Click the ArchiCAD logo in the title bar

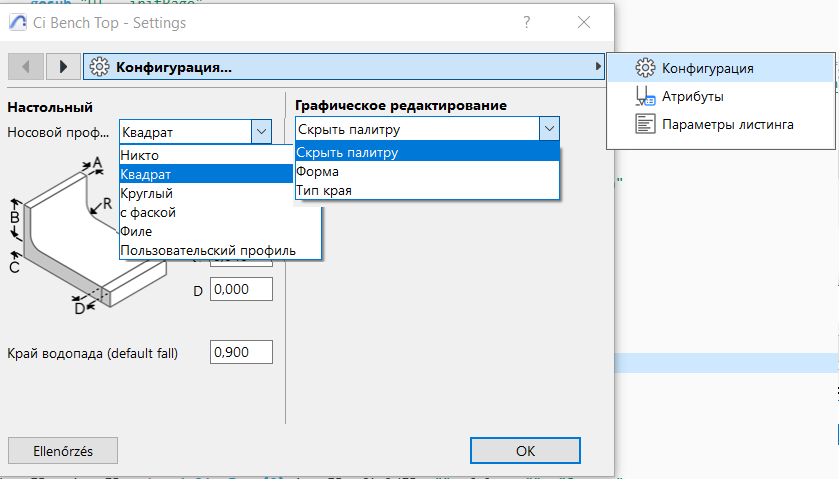pos(17,22)
